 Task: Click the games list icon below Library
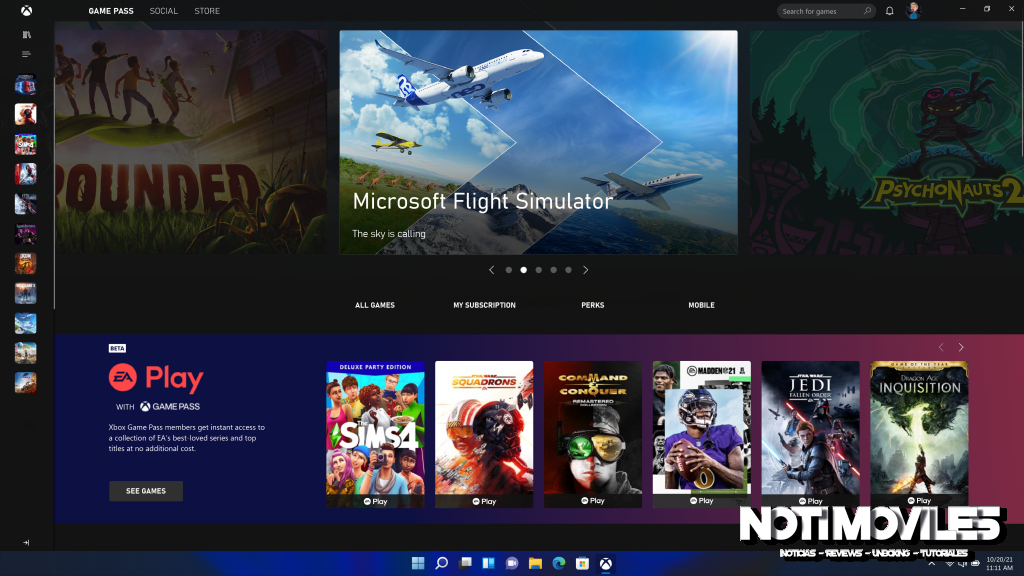26,54
